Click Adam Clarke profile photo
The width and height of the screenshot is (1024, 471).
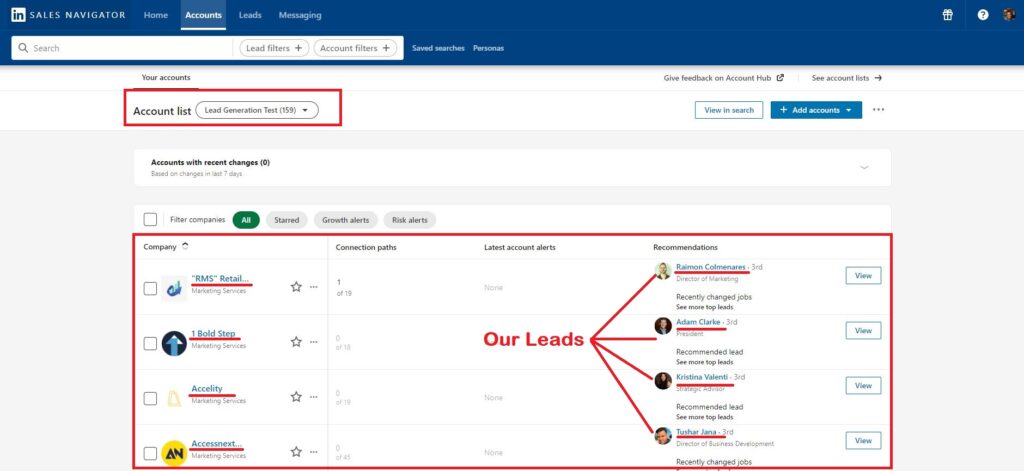click(x=663, y=326)
